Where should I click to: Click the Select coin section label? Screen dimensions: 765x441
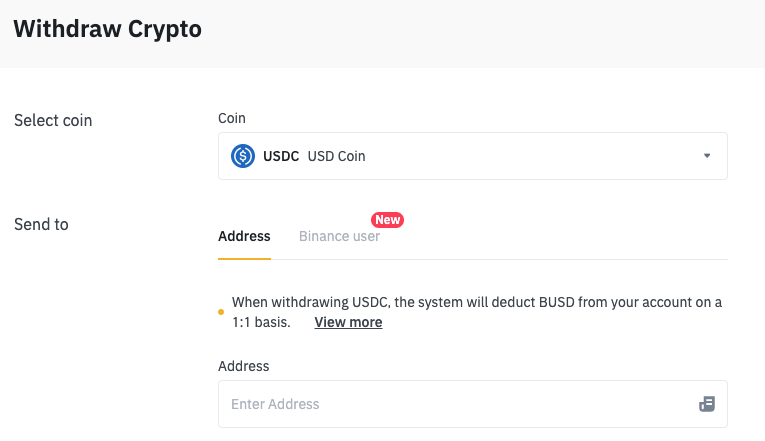coord(53,120)
